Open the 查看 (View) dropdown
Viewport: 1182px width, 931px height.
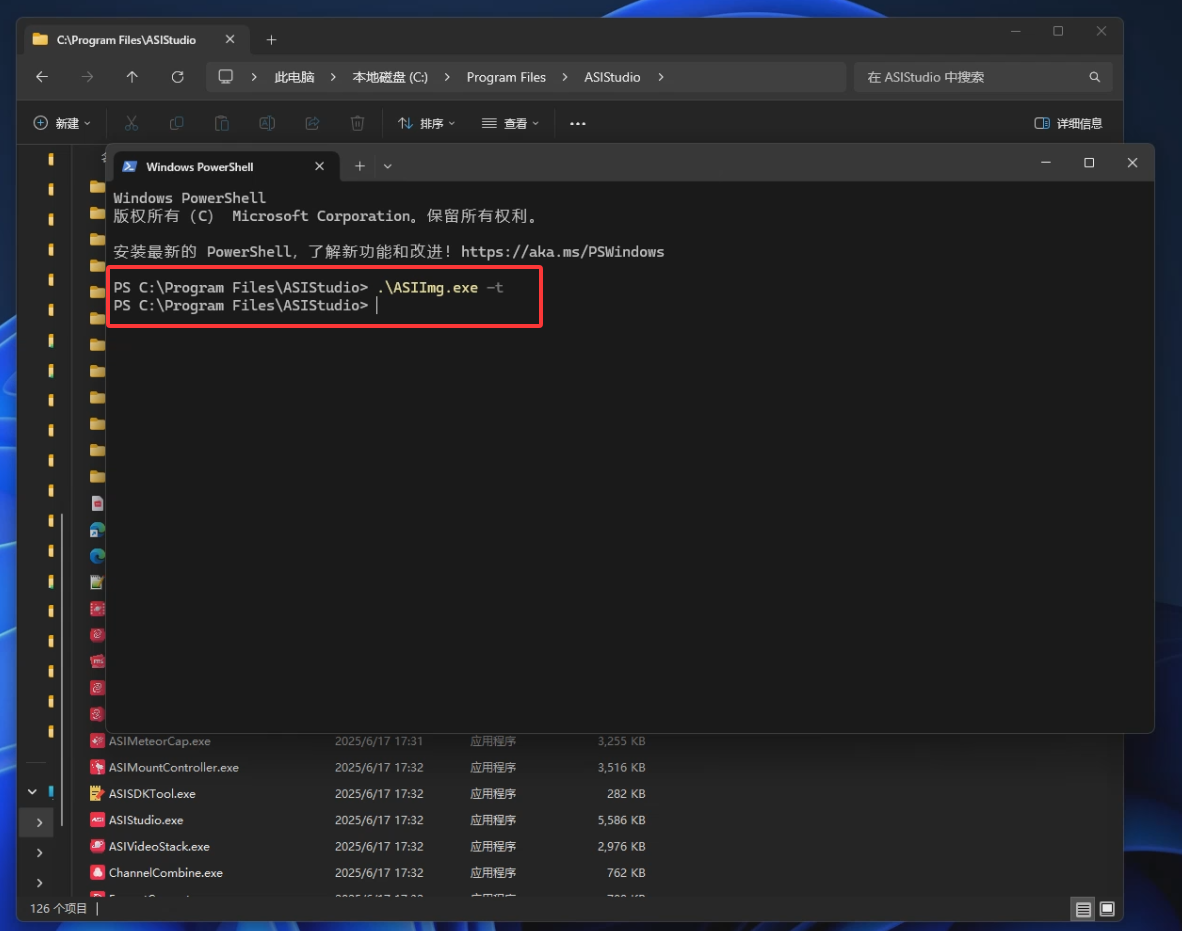(511, 123)
